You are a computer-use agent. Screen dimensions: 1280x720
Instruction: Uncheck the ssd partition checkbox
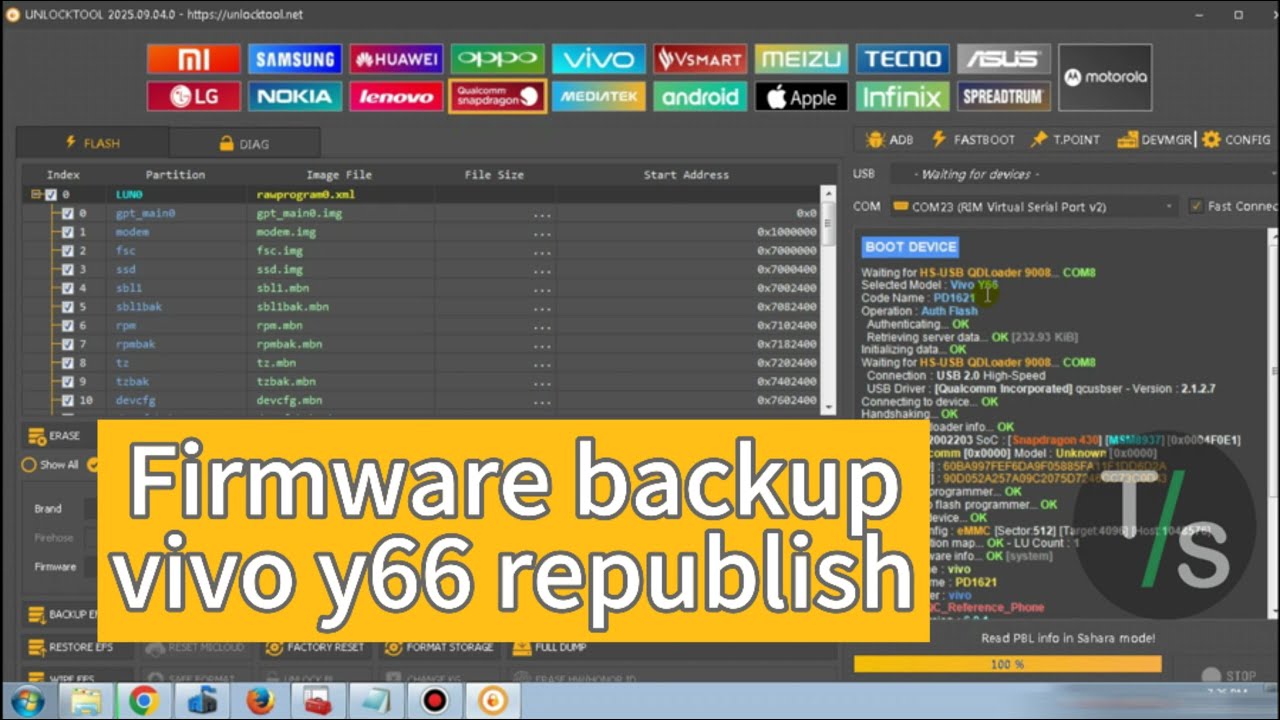coord(67,269)
